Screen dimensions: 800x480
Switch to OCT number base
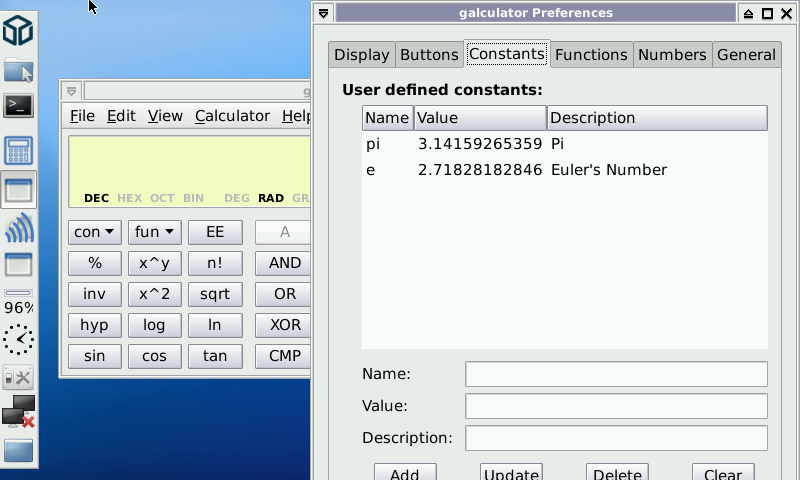[162, 198]
